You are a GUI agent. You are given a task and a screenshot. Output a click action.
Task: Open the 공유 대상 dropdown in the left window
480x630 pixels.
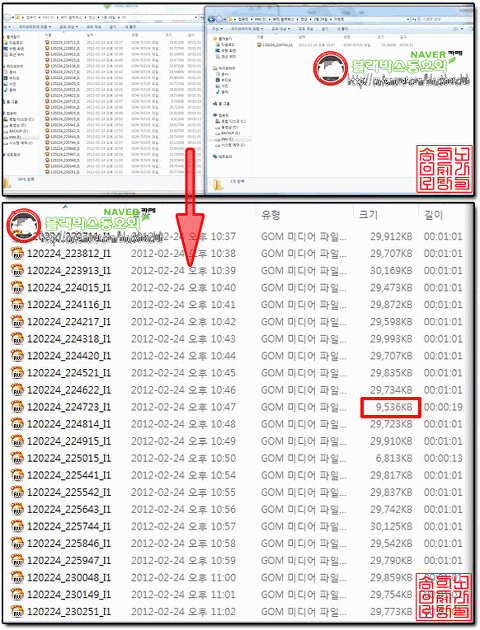click(x=69, y=27)
